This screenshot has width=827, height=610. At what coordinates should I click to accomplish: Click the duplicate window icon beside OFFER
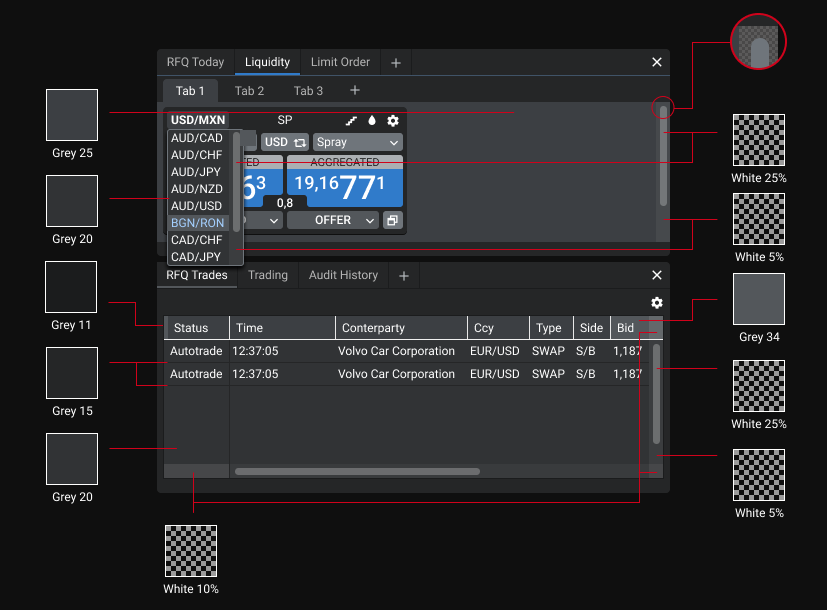[392, 220]
